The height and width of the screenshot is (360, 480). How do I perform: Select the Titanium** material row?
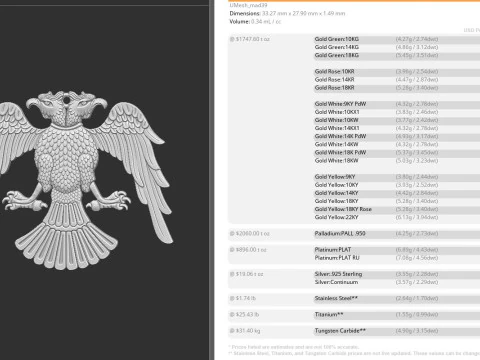click(397, 314)
